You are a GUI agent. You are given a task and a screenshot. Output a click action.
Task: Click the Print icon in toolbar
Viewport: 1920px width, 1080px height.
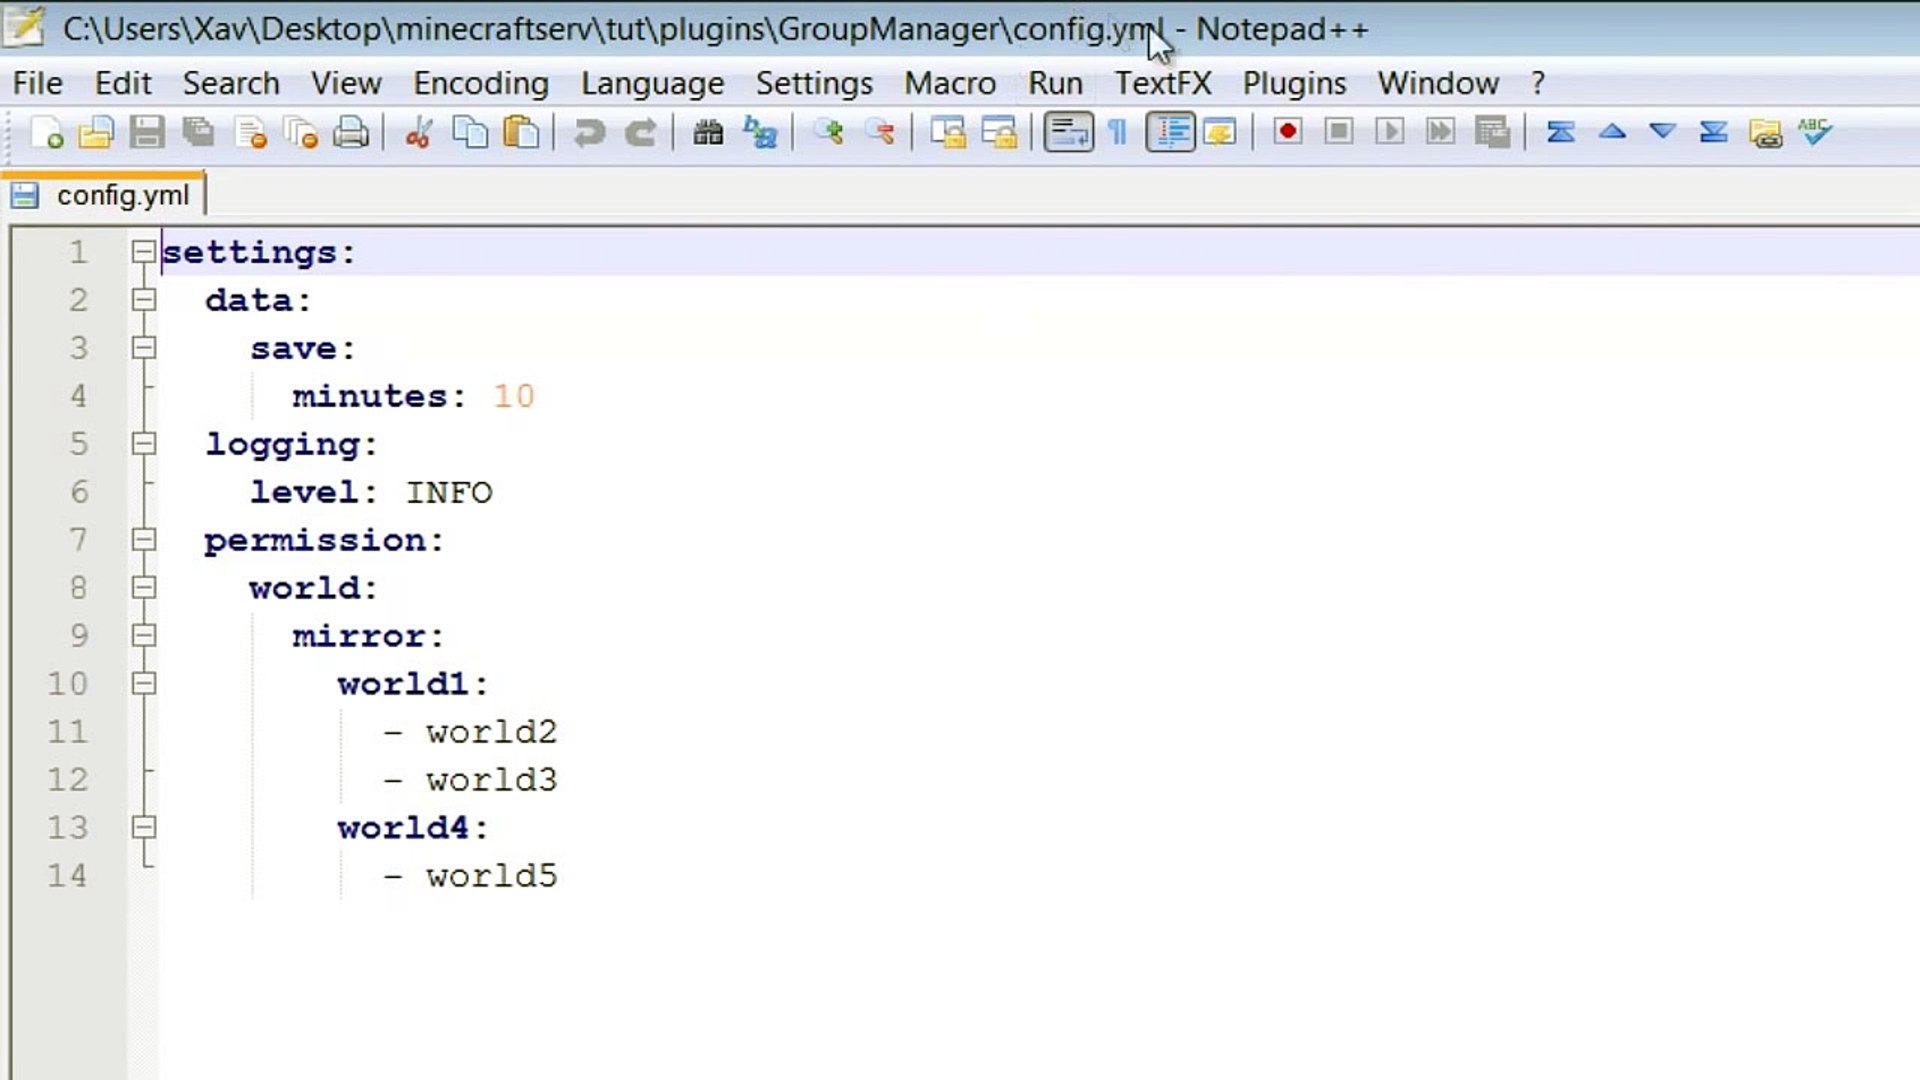pyautogui.click(x=351, y=132)
